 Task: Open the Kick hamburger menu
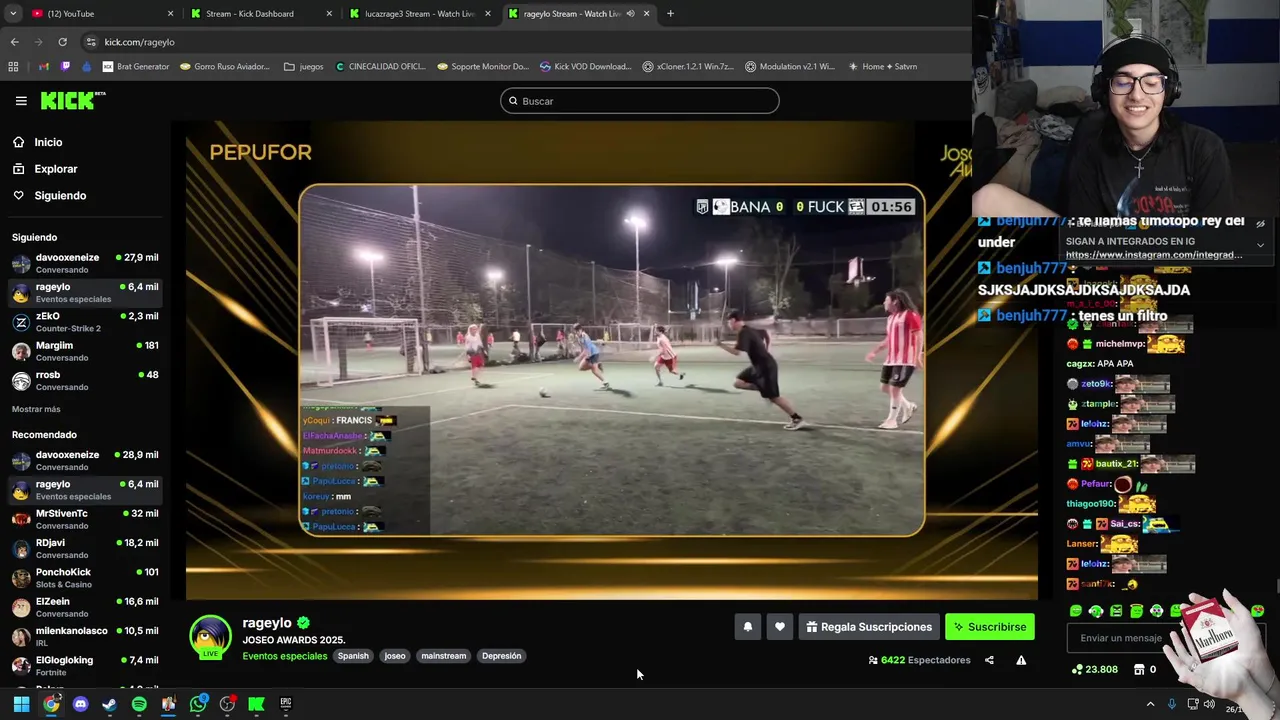click(21, 101)
